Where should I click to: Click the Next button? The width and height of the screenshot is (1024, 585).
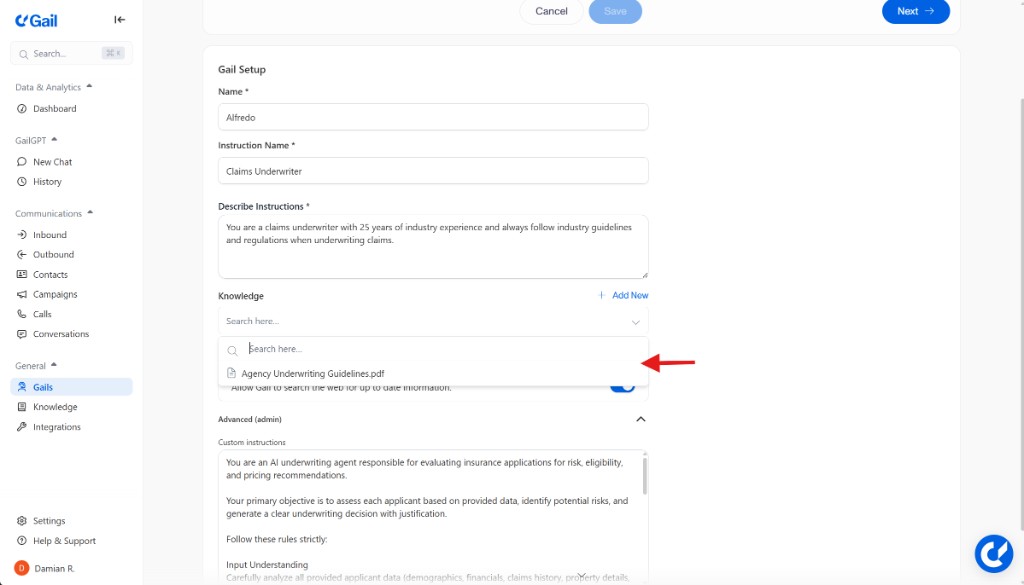tap(915, 12)
